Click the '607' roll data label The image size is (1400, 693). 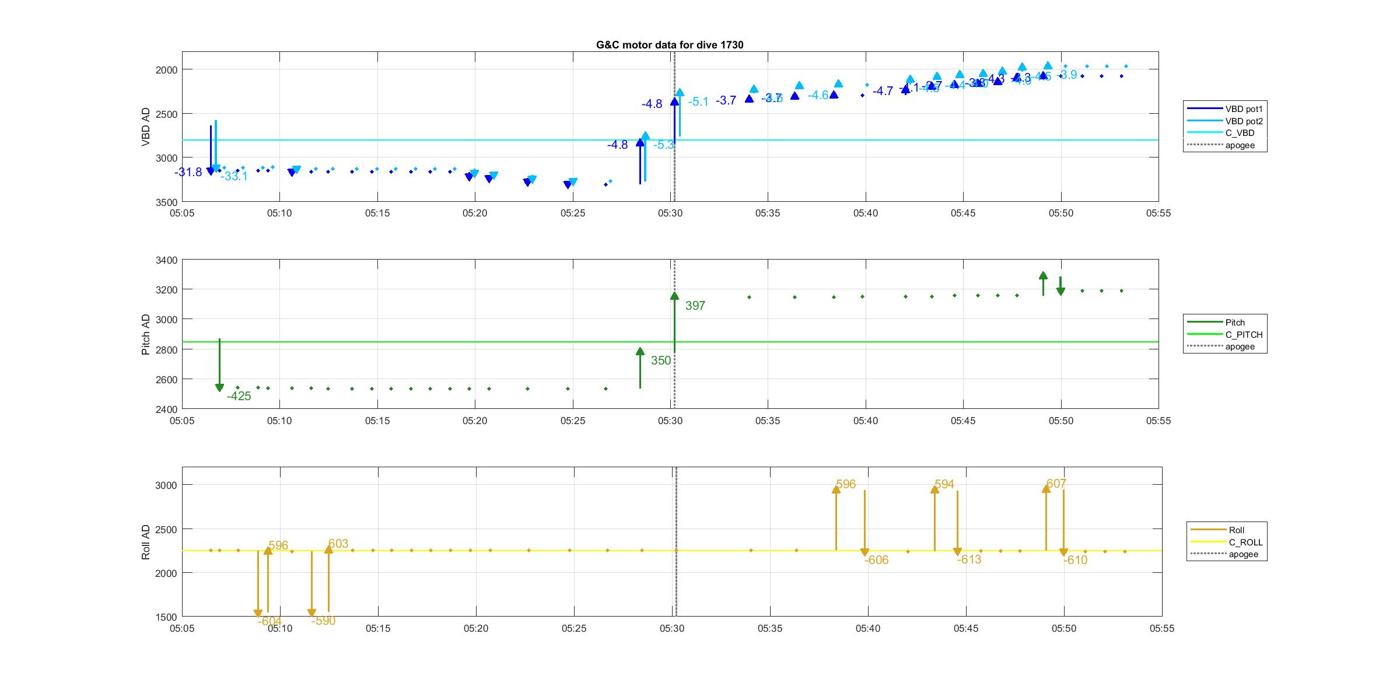pyautogui.click(x=1056, y=484)
